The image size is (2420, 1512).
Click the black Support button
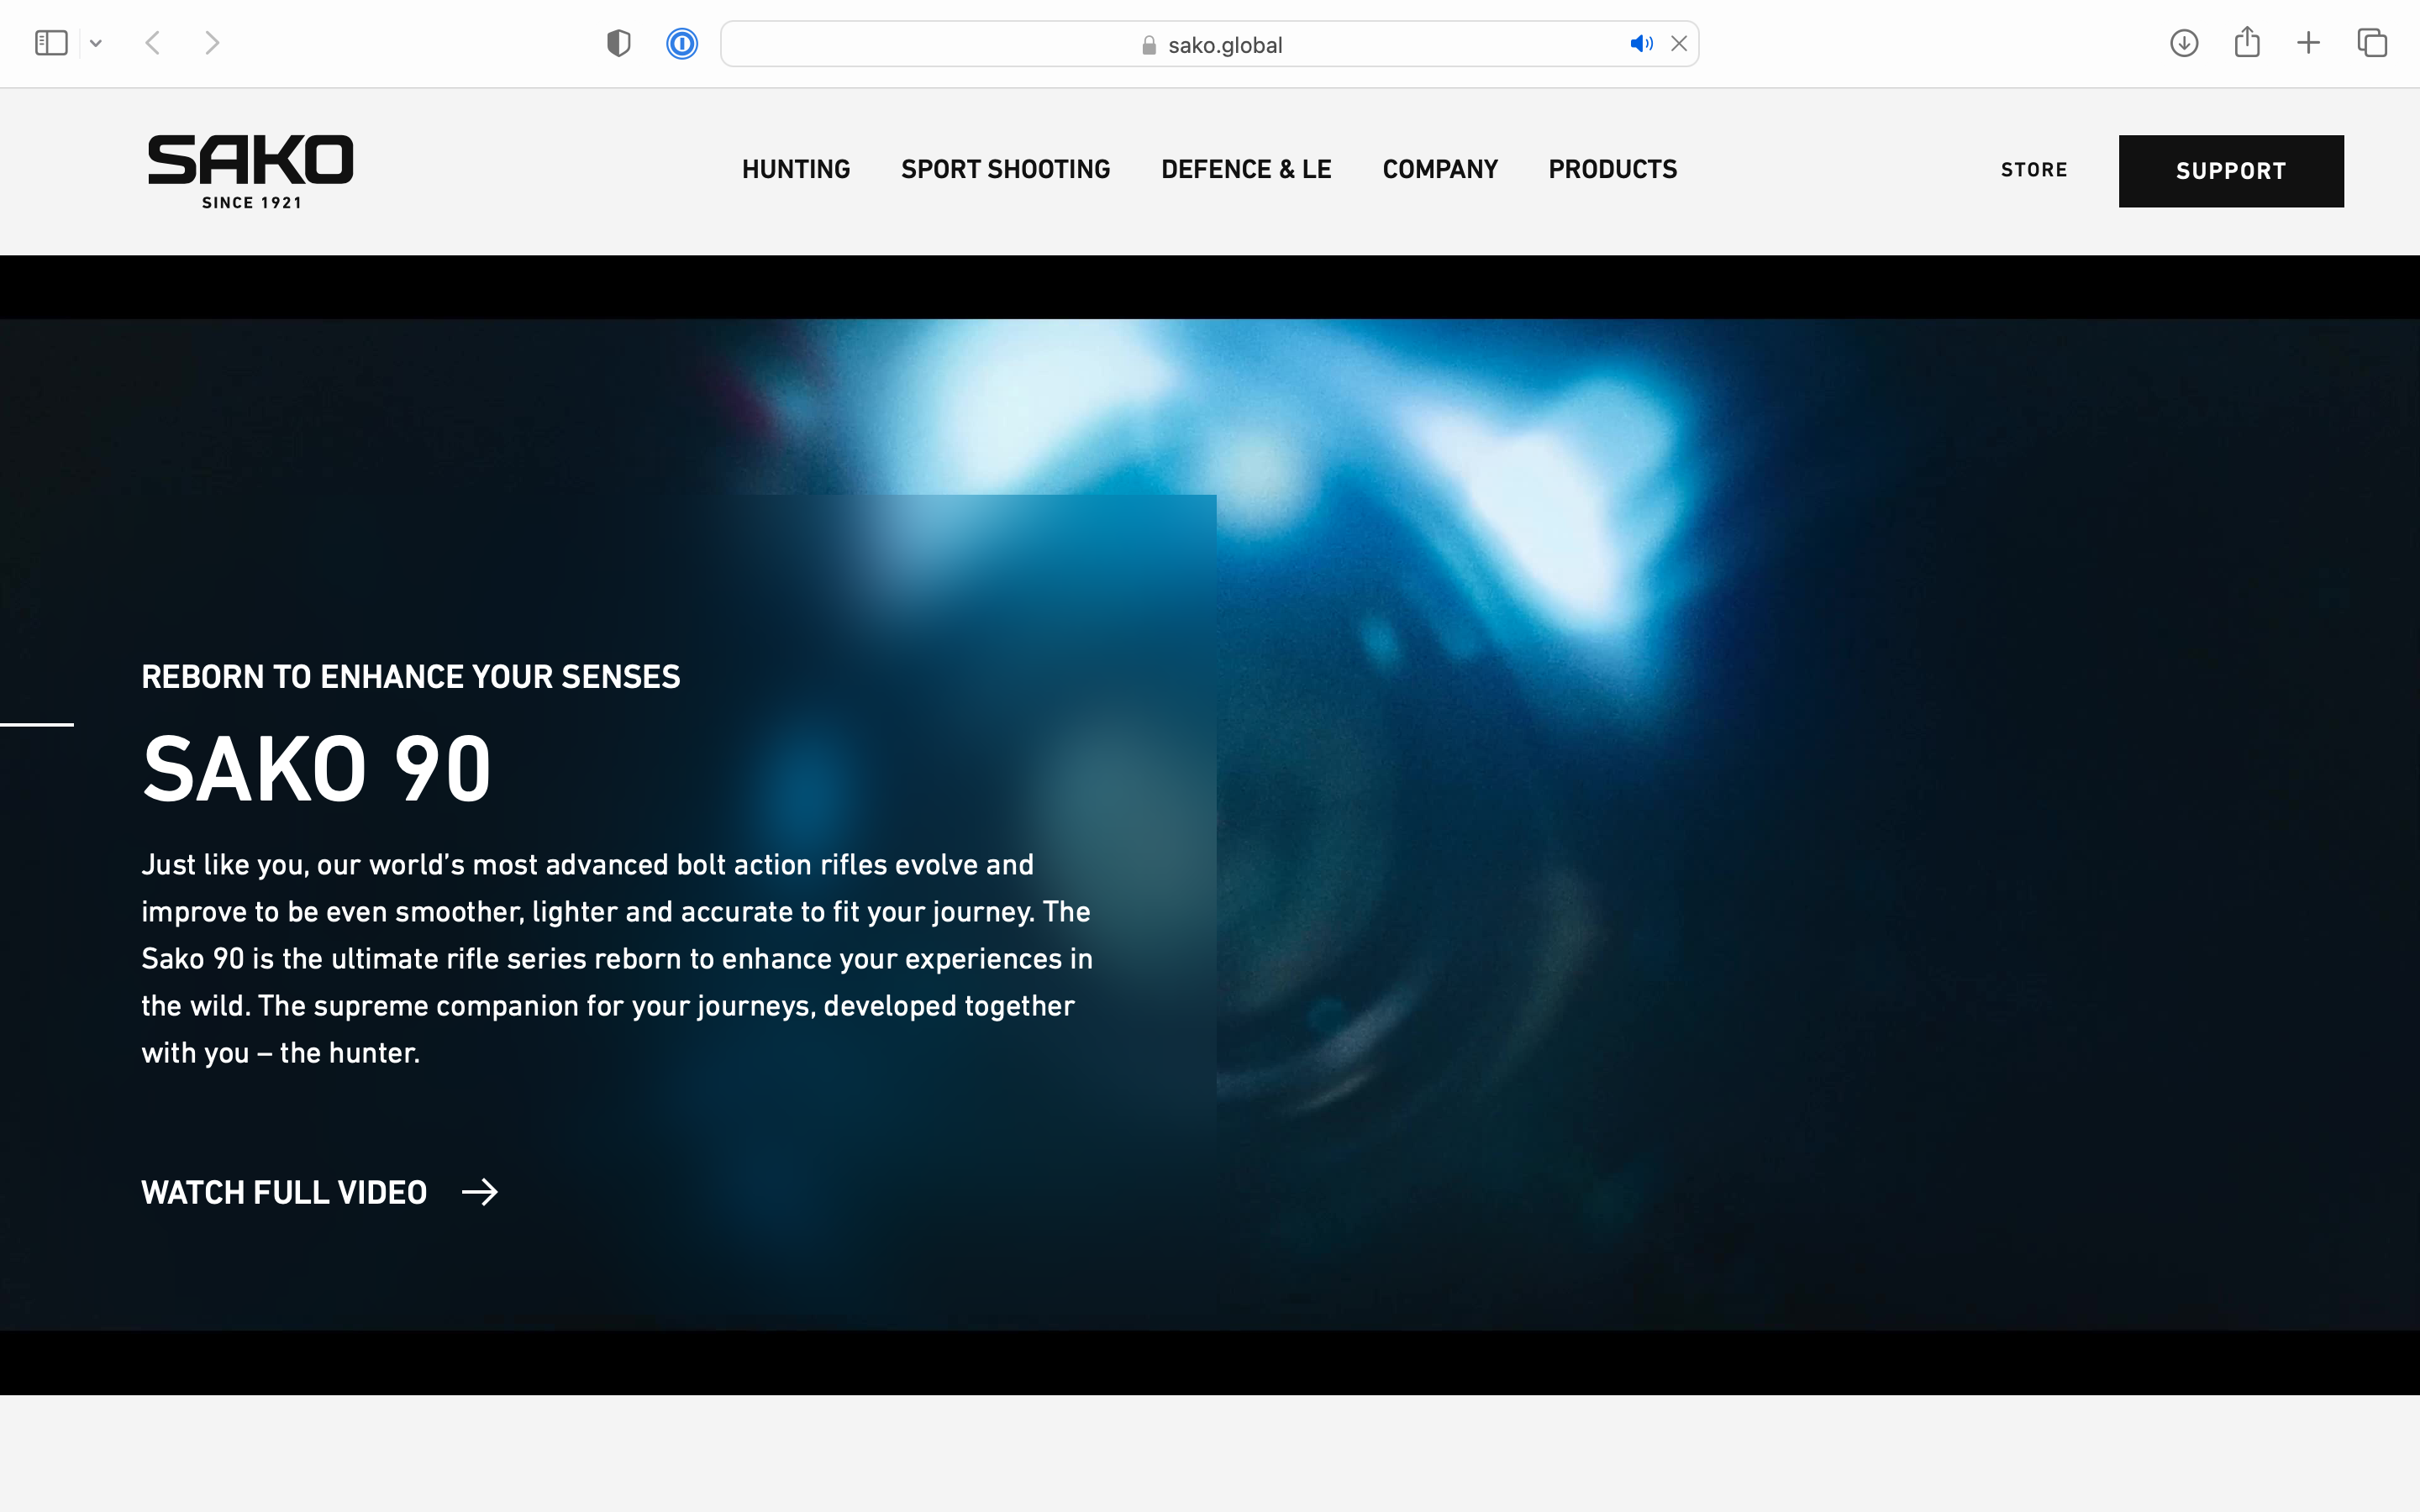2231,171
